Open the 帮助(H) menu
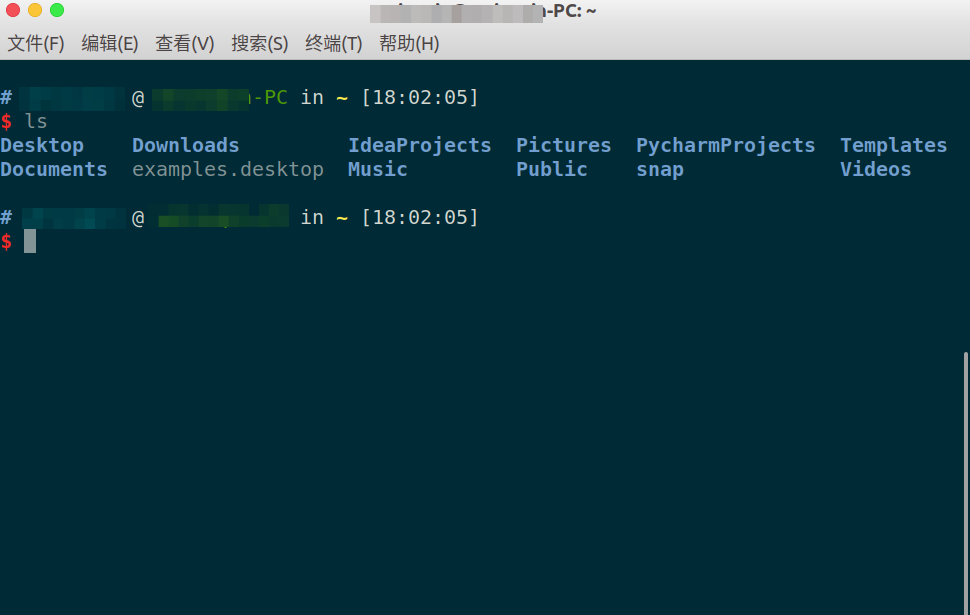 click(409, 44)
